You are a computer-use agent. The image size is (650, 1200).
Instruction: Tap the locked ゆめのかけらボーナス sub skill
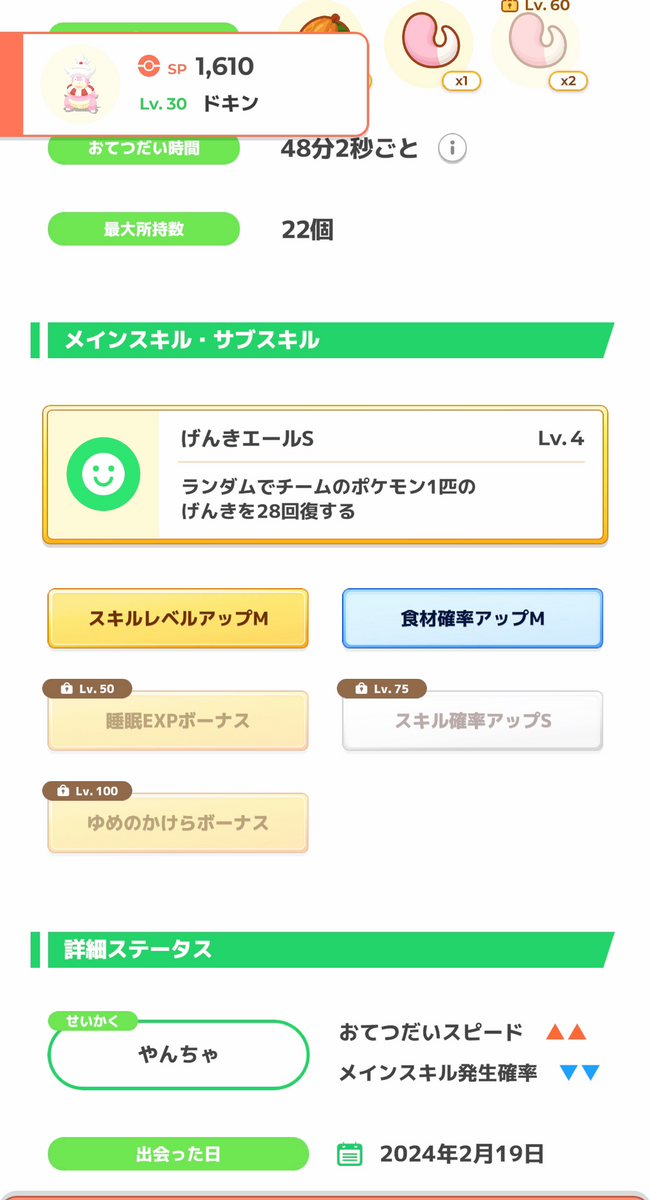click(x=178, y=823)
